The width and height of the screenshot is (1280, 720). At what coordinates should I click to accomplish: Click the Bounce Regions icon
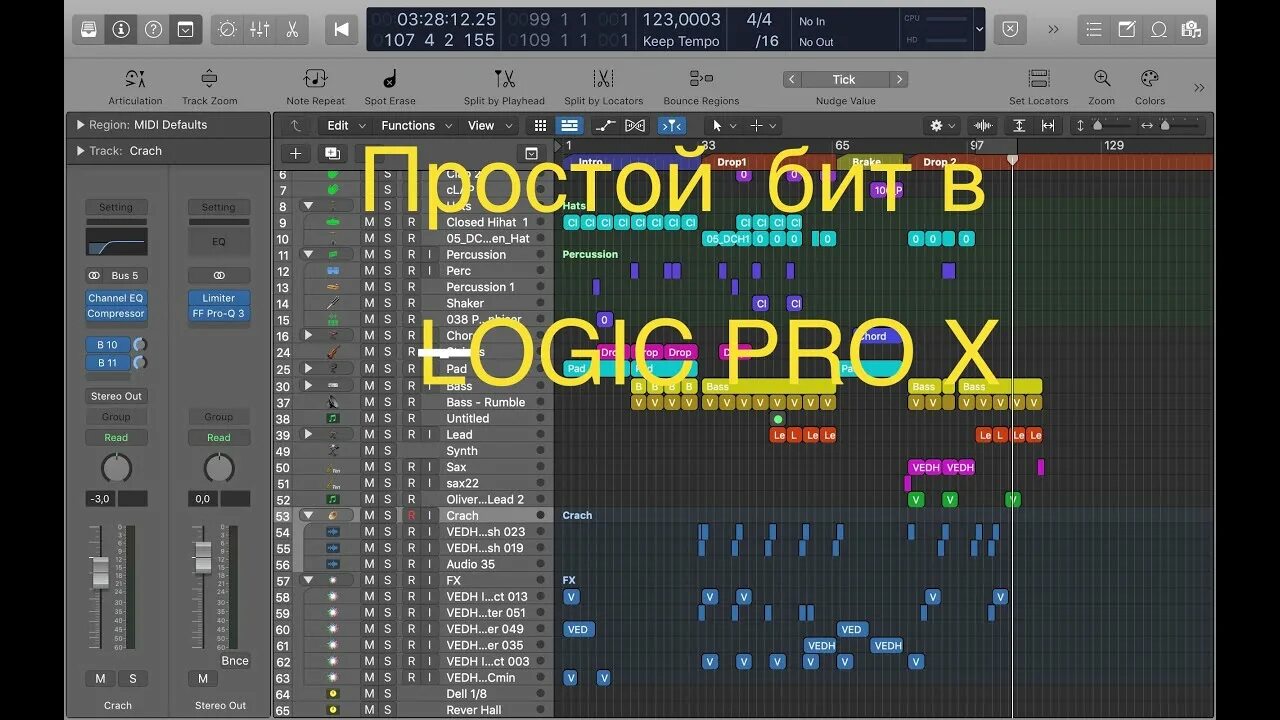[701, 79]
